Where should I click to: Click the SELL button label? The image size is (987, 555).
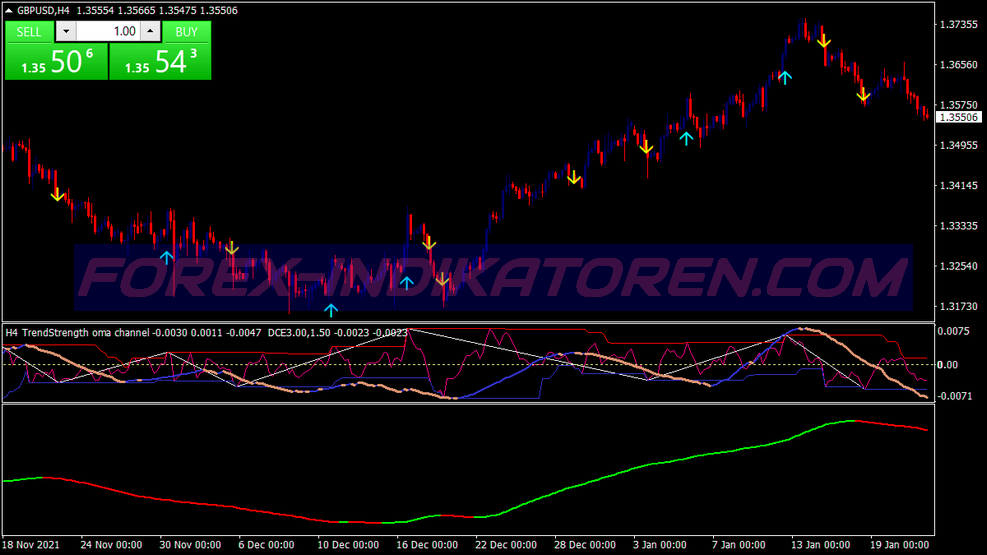tap(29, 31)
